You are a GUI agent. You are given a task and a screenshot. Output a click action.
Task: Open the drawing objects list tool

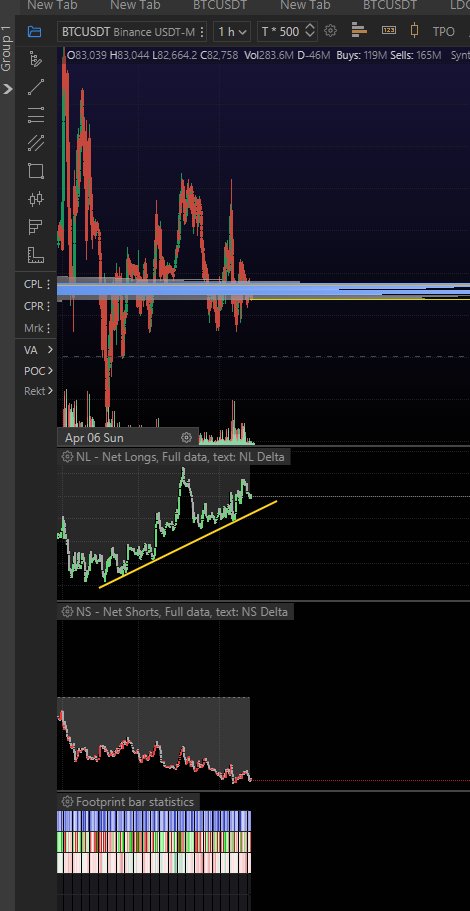click(36, 60)
